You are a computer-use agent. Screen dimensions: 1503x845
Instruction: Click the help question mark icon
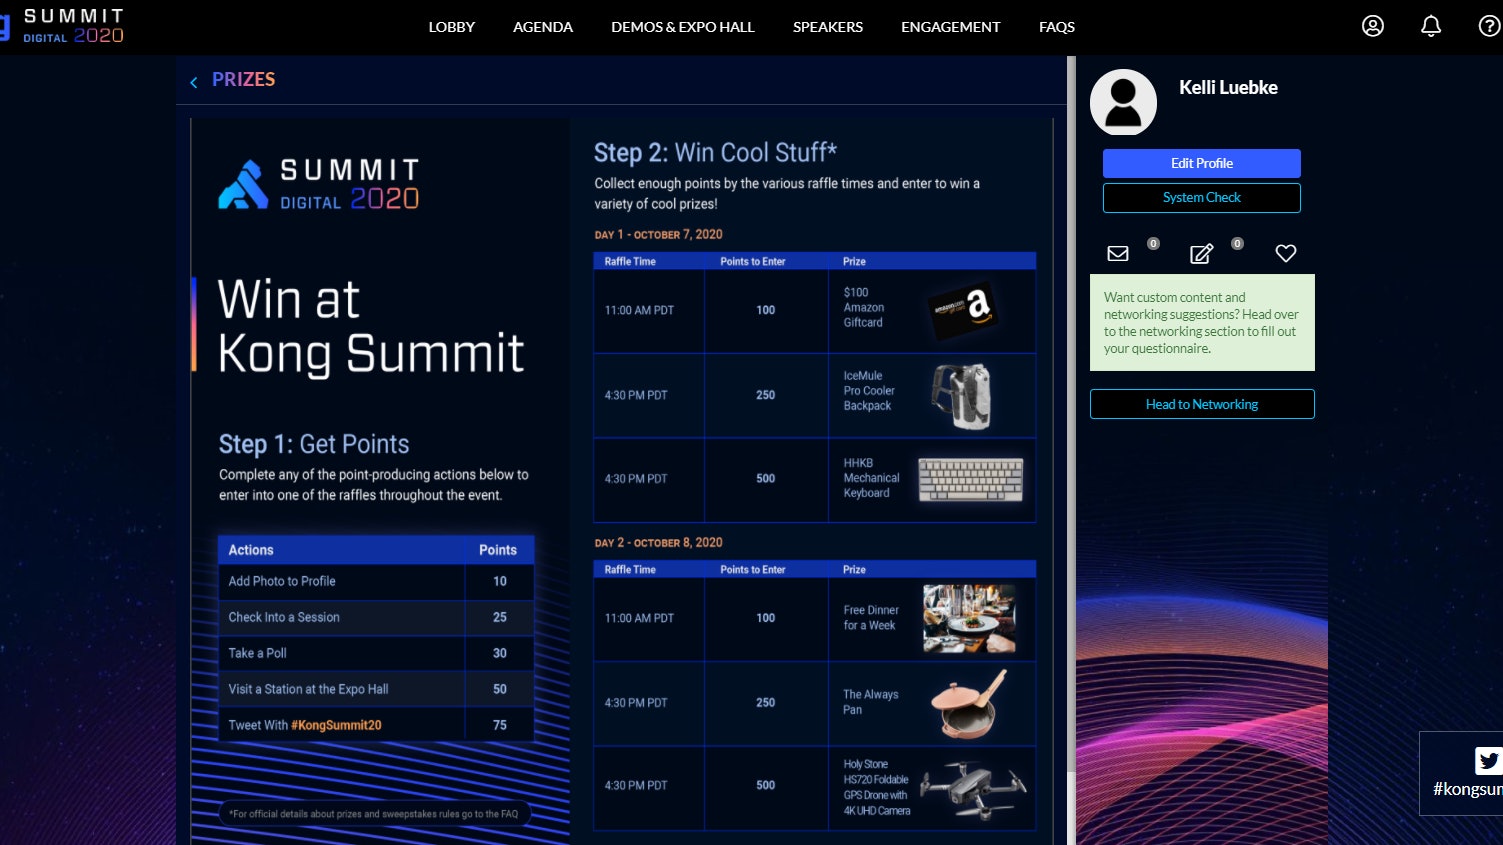1488,26
